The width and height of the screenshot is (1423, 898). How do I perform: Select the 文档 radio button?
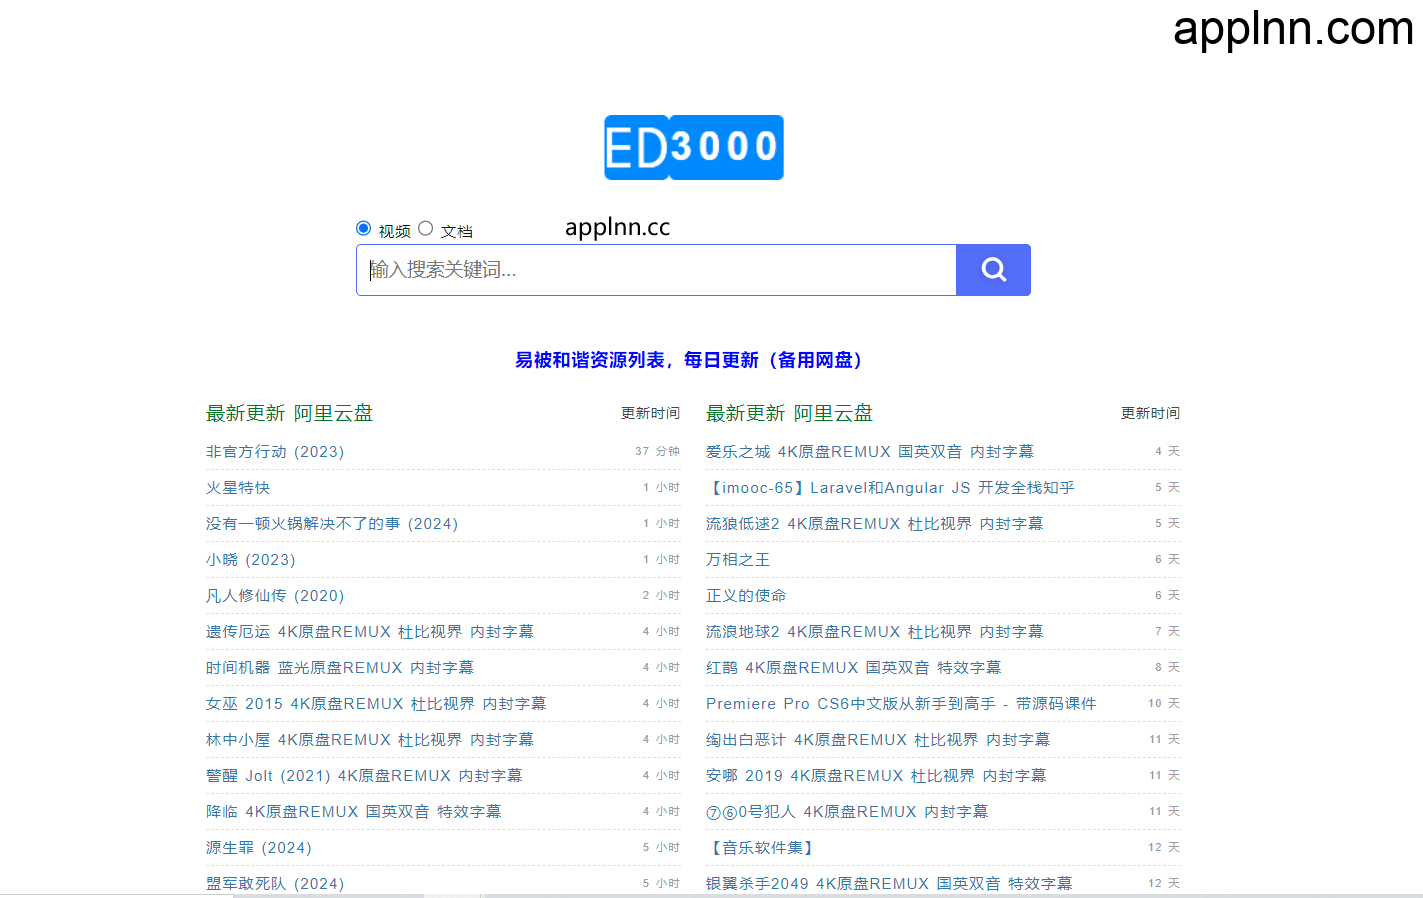coord(425,228)
